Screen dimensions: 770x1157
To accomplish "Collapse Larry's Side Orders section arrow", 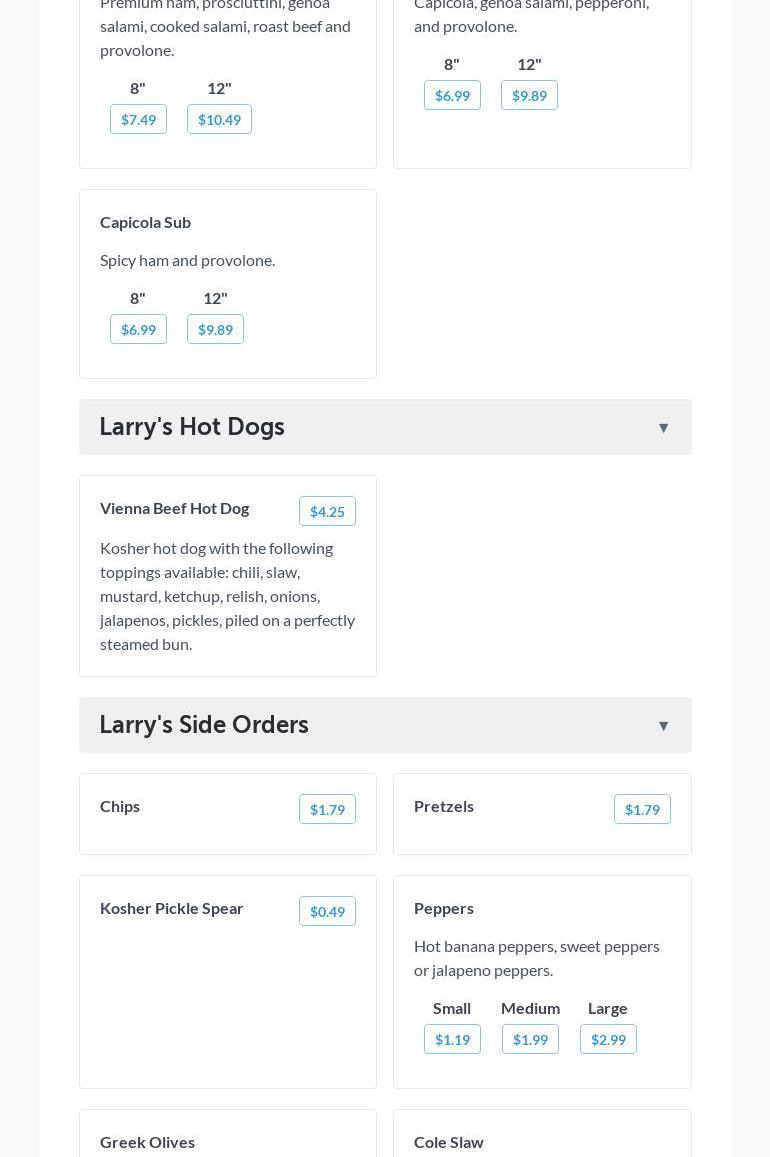I will pos(663,726).
